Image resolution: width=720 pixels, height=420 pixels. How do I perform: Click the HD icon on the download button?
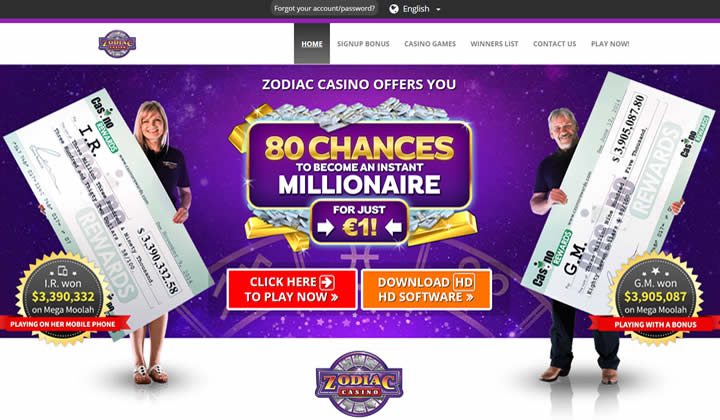(x=463, y=282)
